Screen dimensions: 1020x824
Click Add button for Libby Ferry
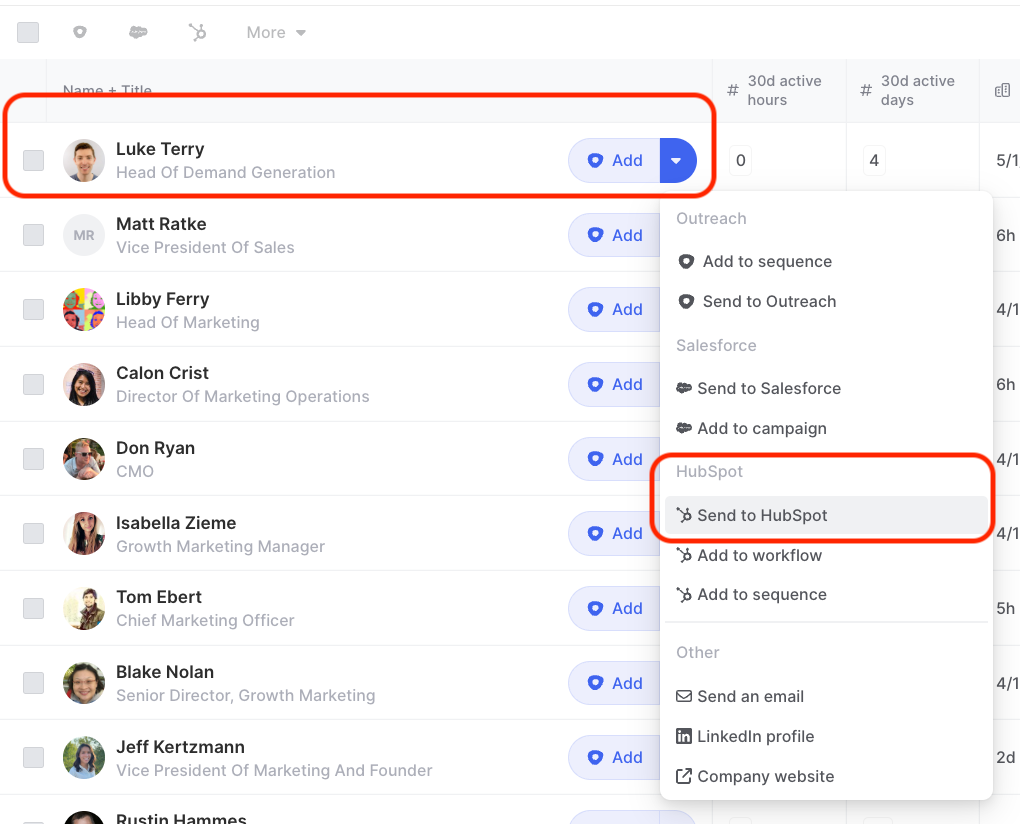click(x=614, y=310)
